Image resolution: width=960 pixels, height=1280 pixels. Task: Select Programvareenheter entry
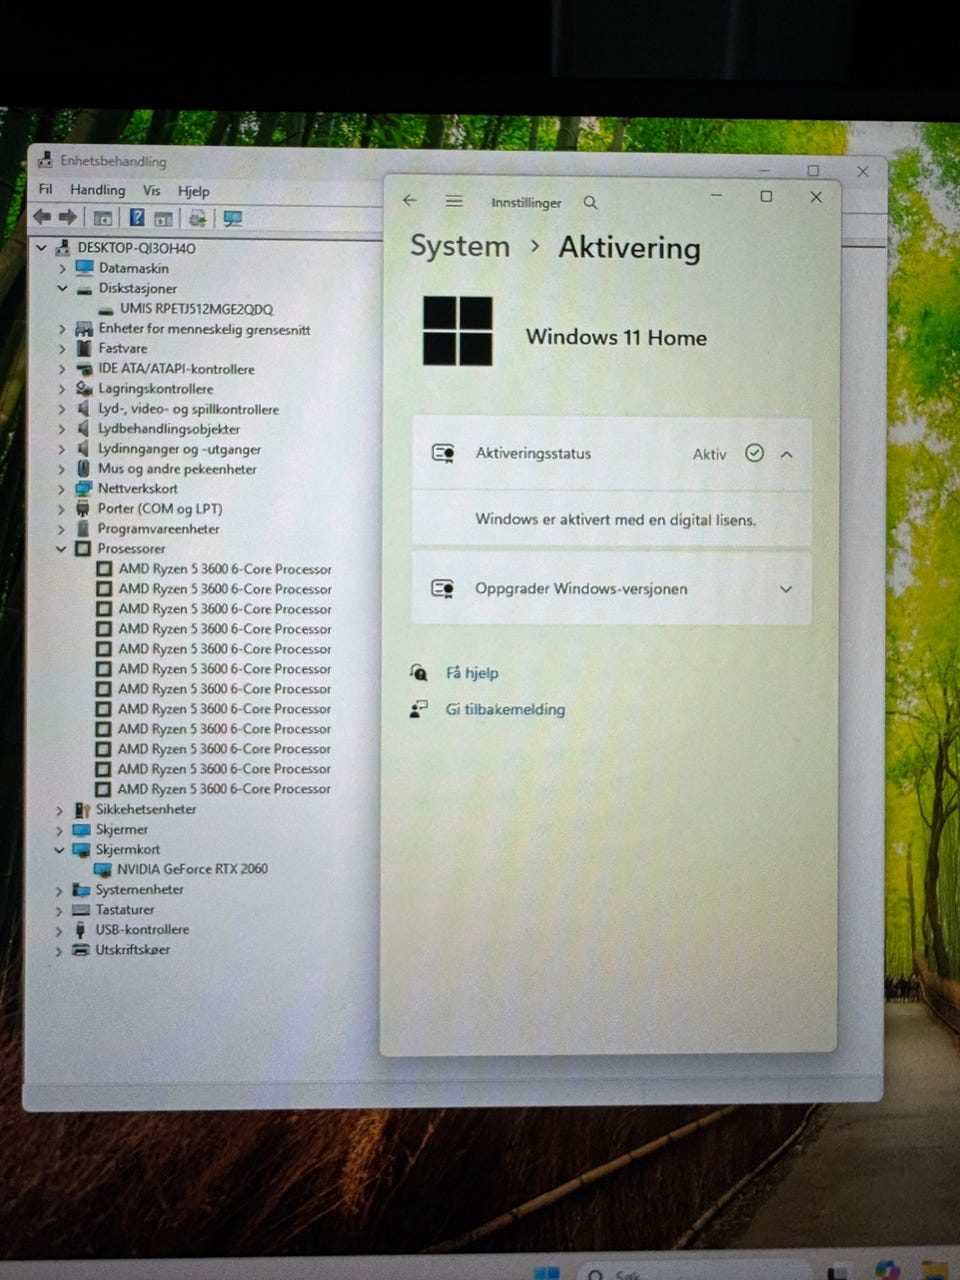(x=158, y=529)
